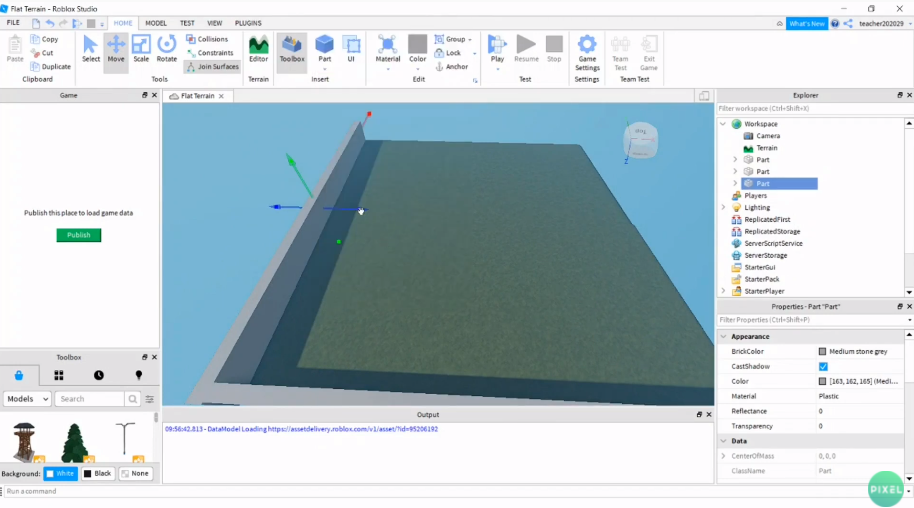The image size is (914, 508).
Task: Lock the selected part
Action: click(x=448, y=52)
